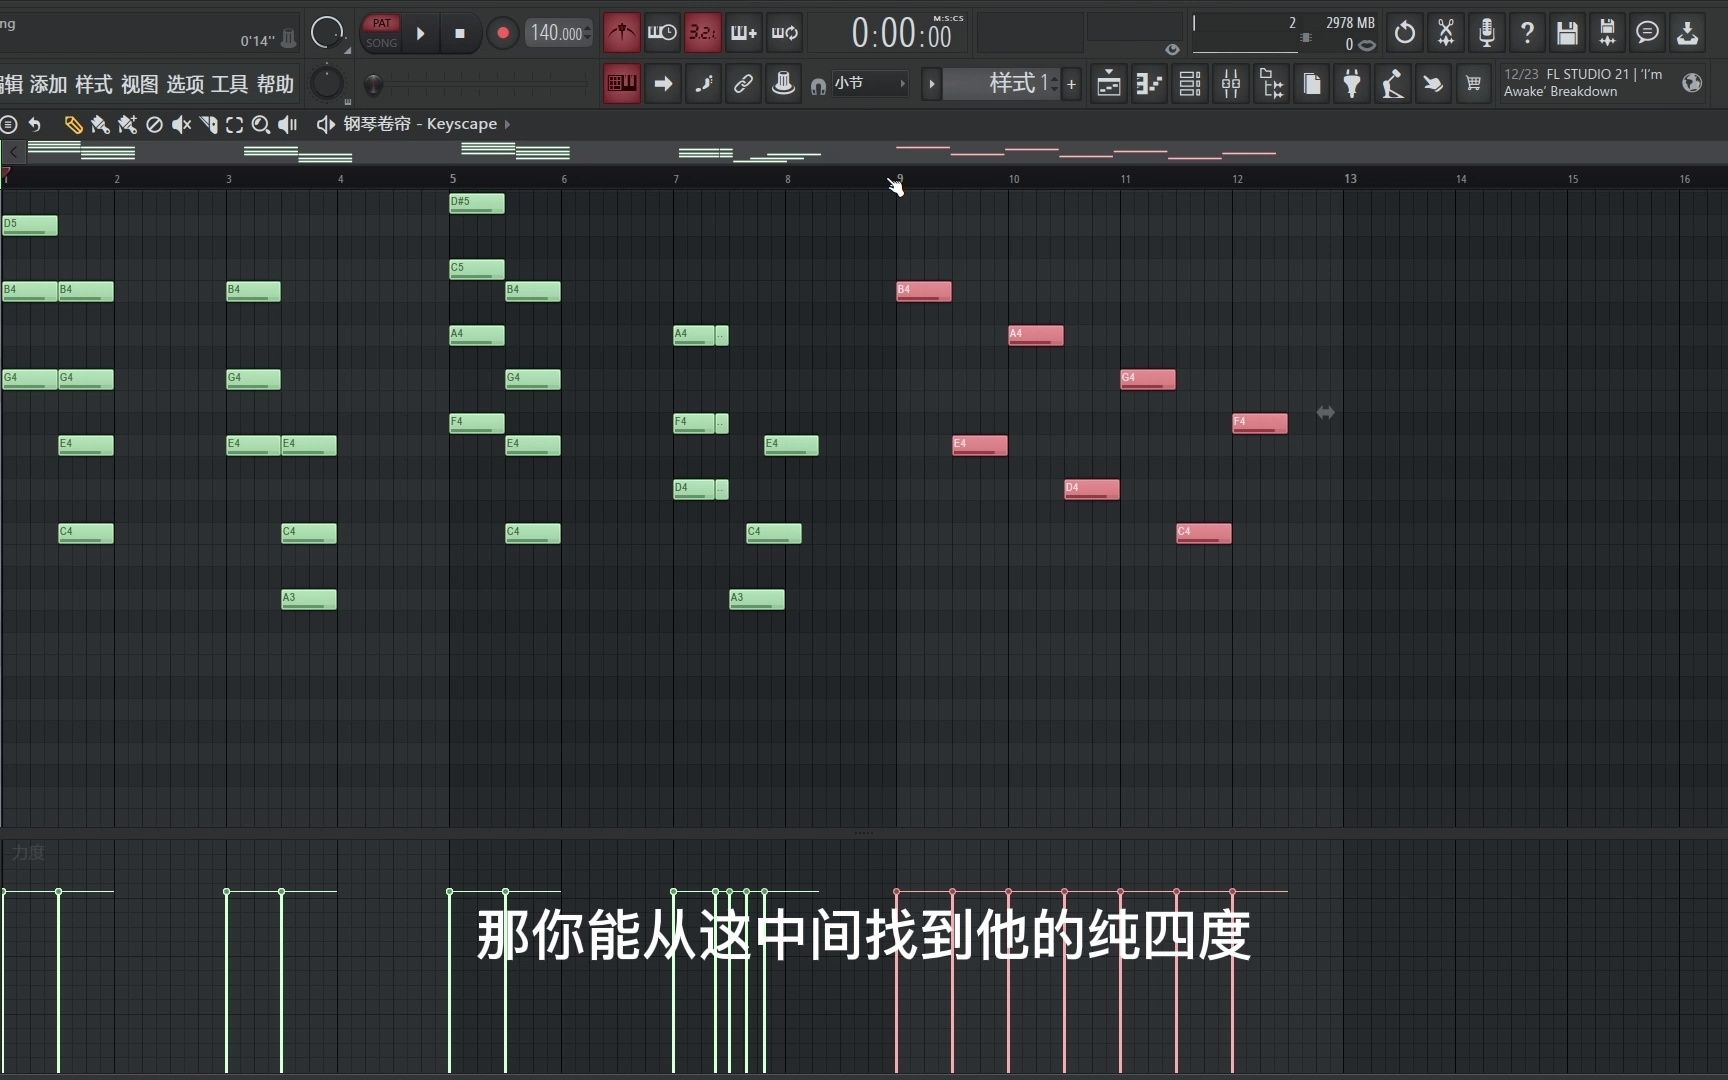Open the audio editor scissors icon
Screen dimensions: 1728x1080
click(x=1446, y=33)
